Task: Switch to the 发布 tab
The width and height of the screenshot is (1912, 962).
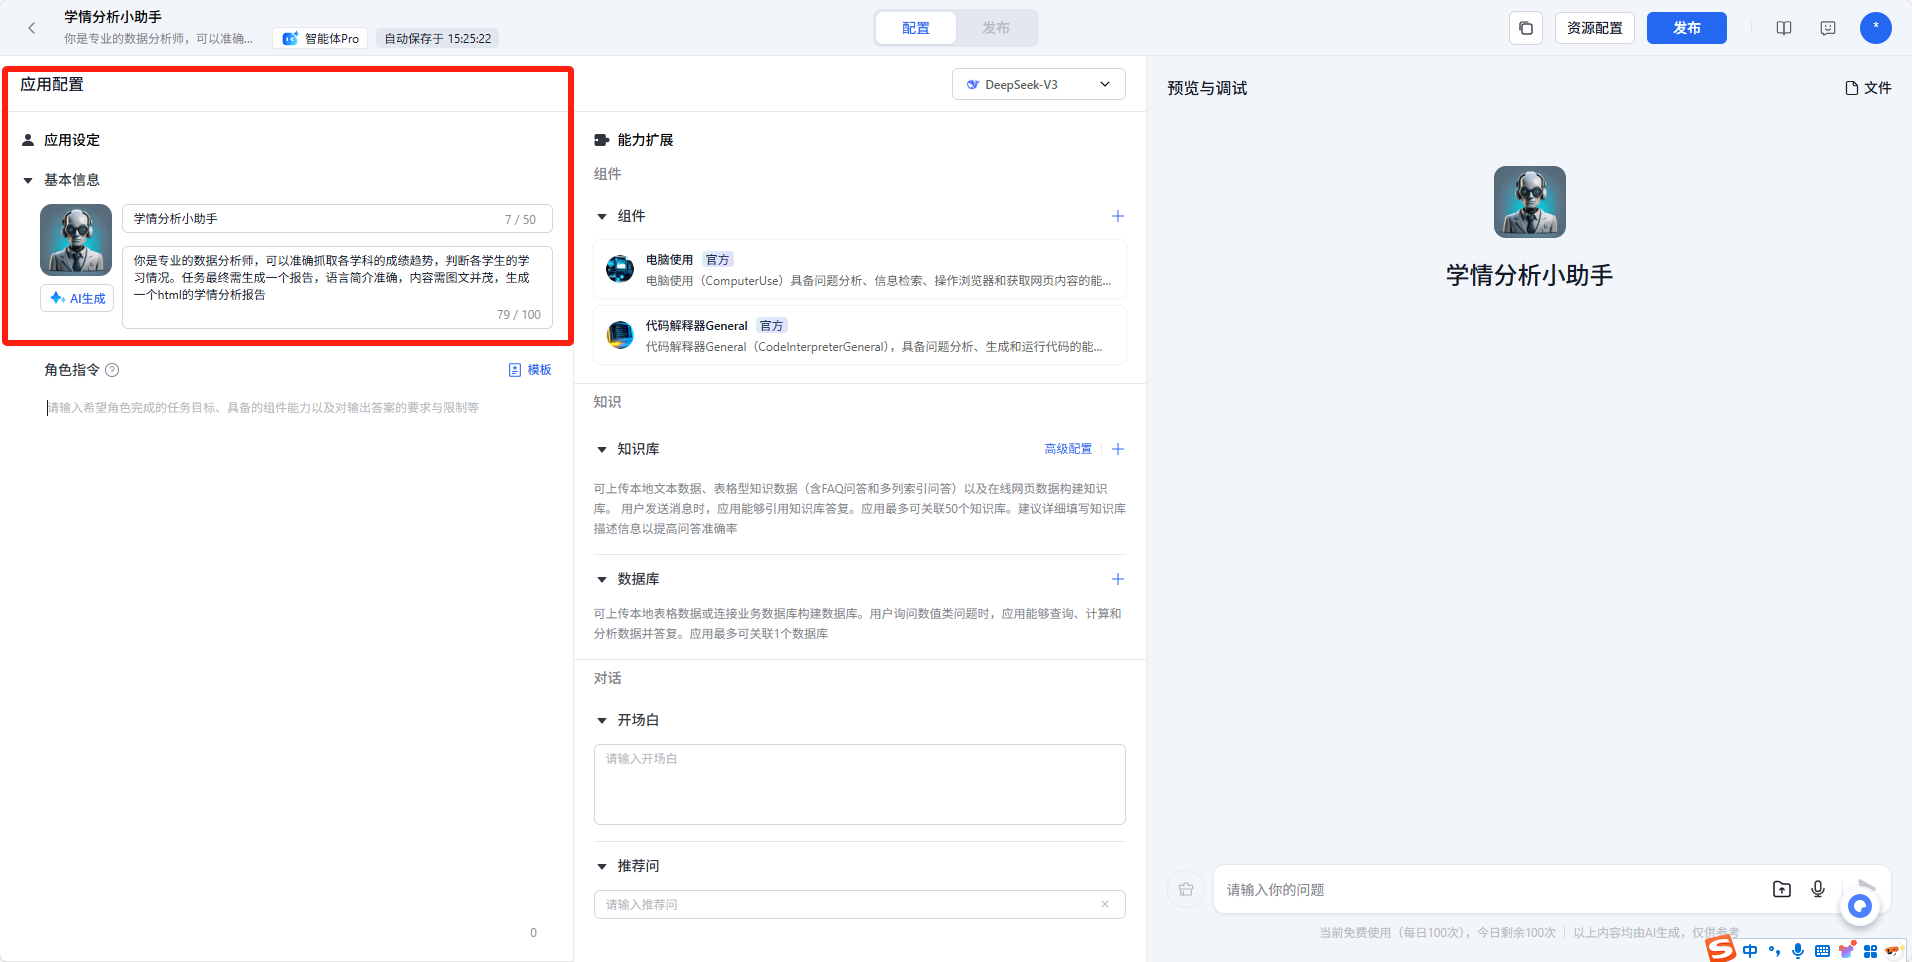Action: pyautogui.click(x=995, y=28)
